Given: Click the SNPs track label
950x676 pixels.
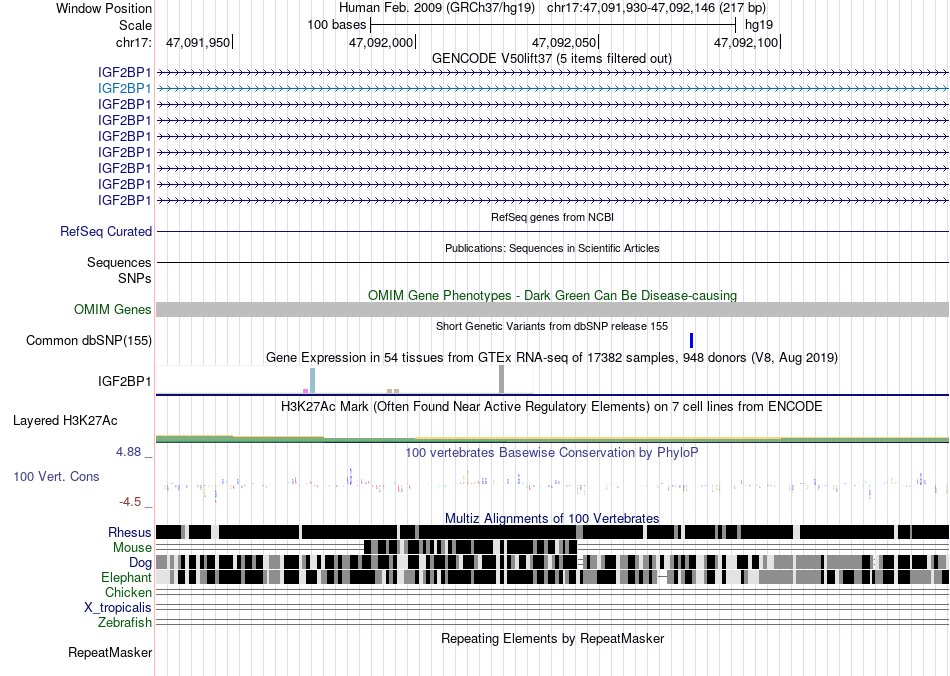Looking at the screenshot, I should [135, 279].
